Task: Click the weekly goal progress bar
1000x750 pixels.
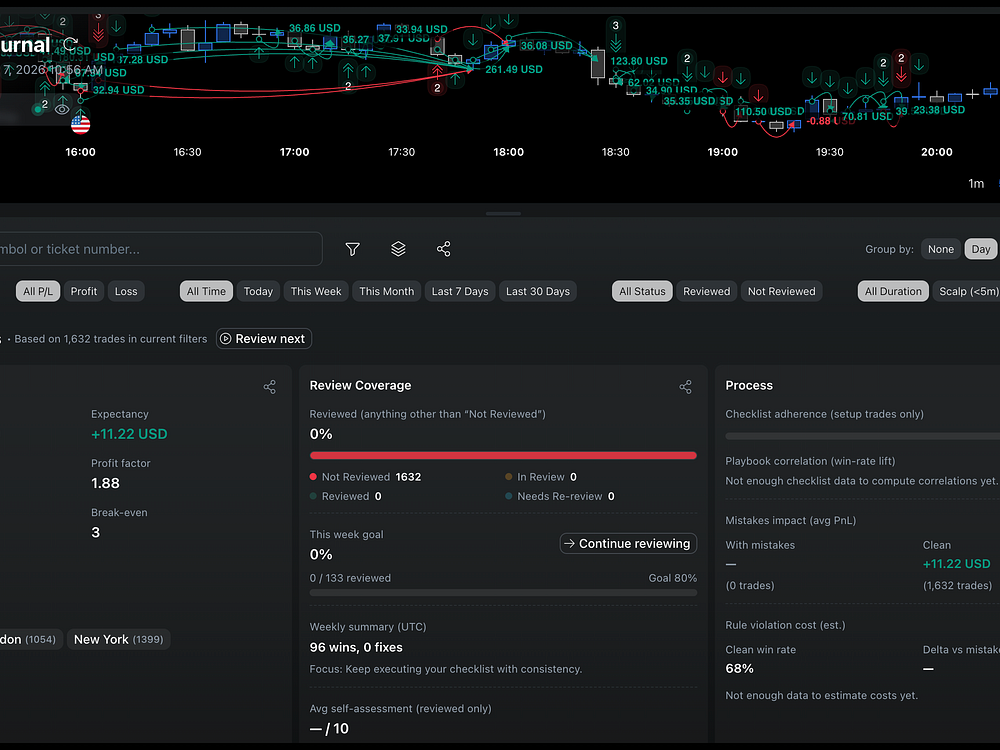Action: [x=503, y=592]
